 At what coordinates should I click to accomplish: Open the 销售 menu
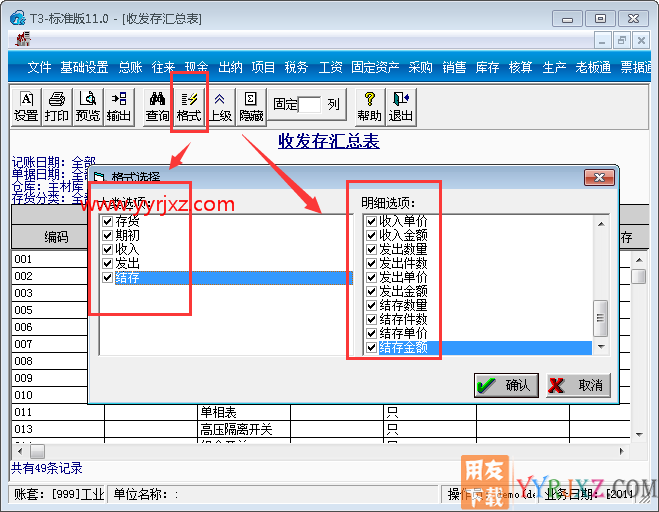(454, 67)
